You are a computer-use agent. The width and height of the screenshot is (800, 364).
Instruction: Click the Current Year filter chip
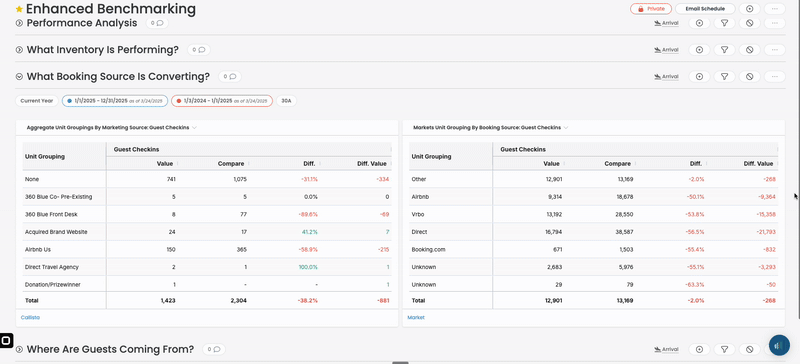pyautogui.click(x=37, y=101)
